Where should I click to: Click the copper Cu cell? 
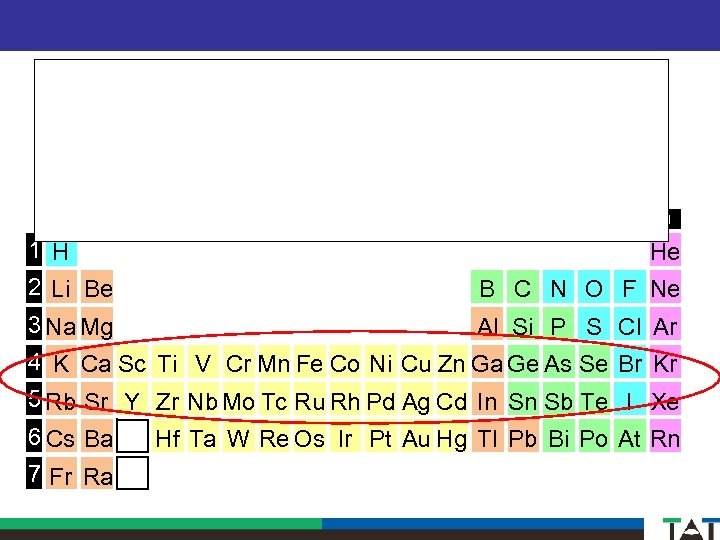416,362
